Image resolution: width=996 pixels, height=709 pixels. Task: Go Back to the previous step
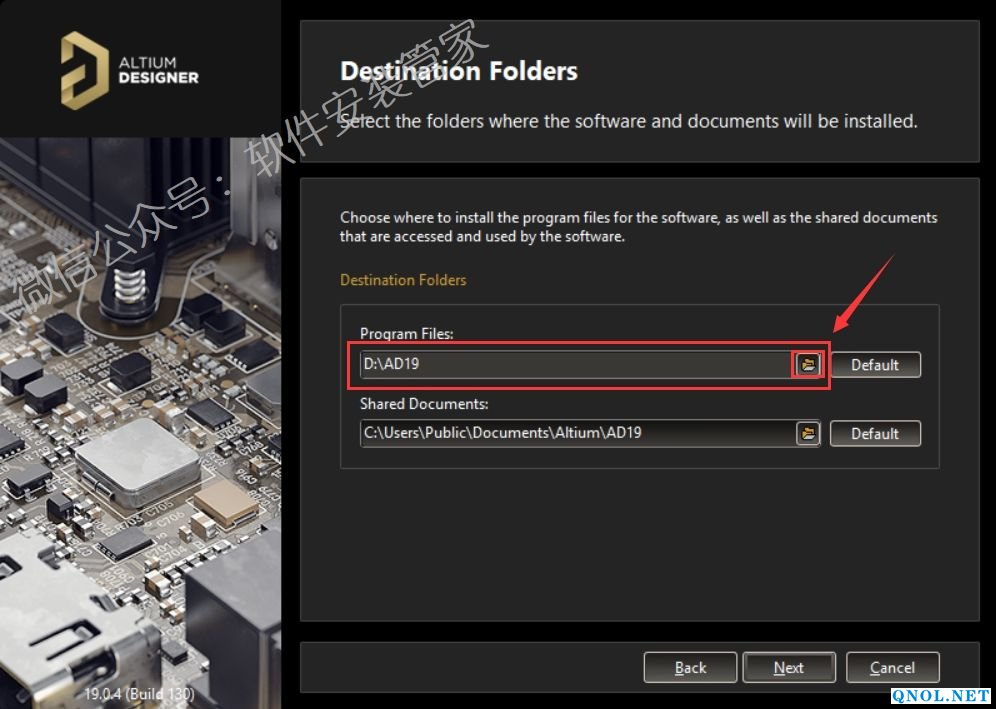point(690,668)
